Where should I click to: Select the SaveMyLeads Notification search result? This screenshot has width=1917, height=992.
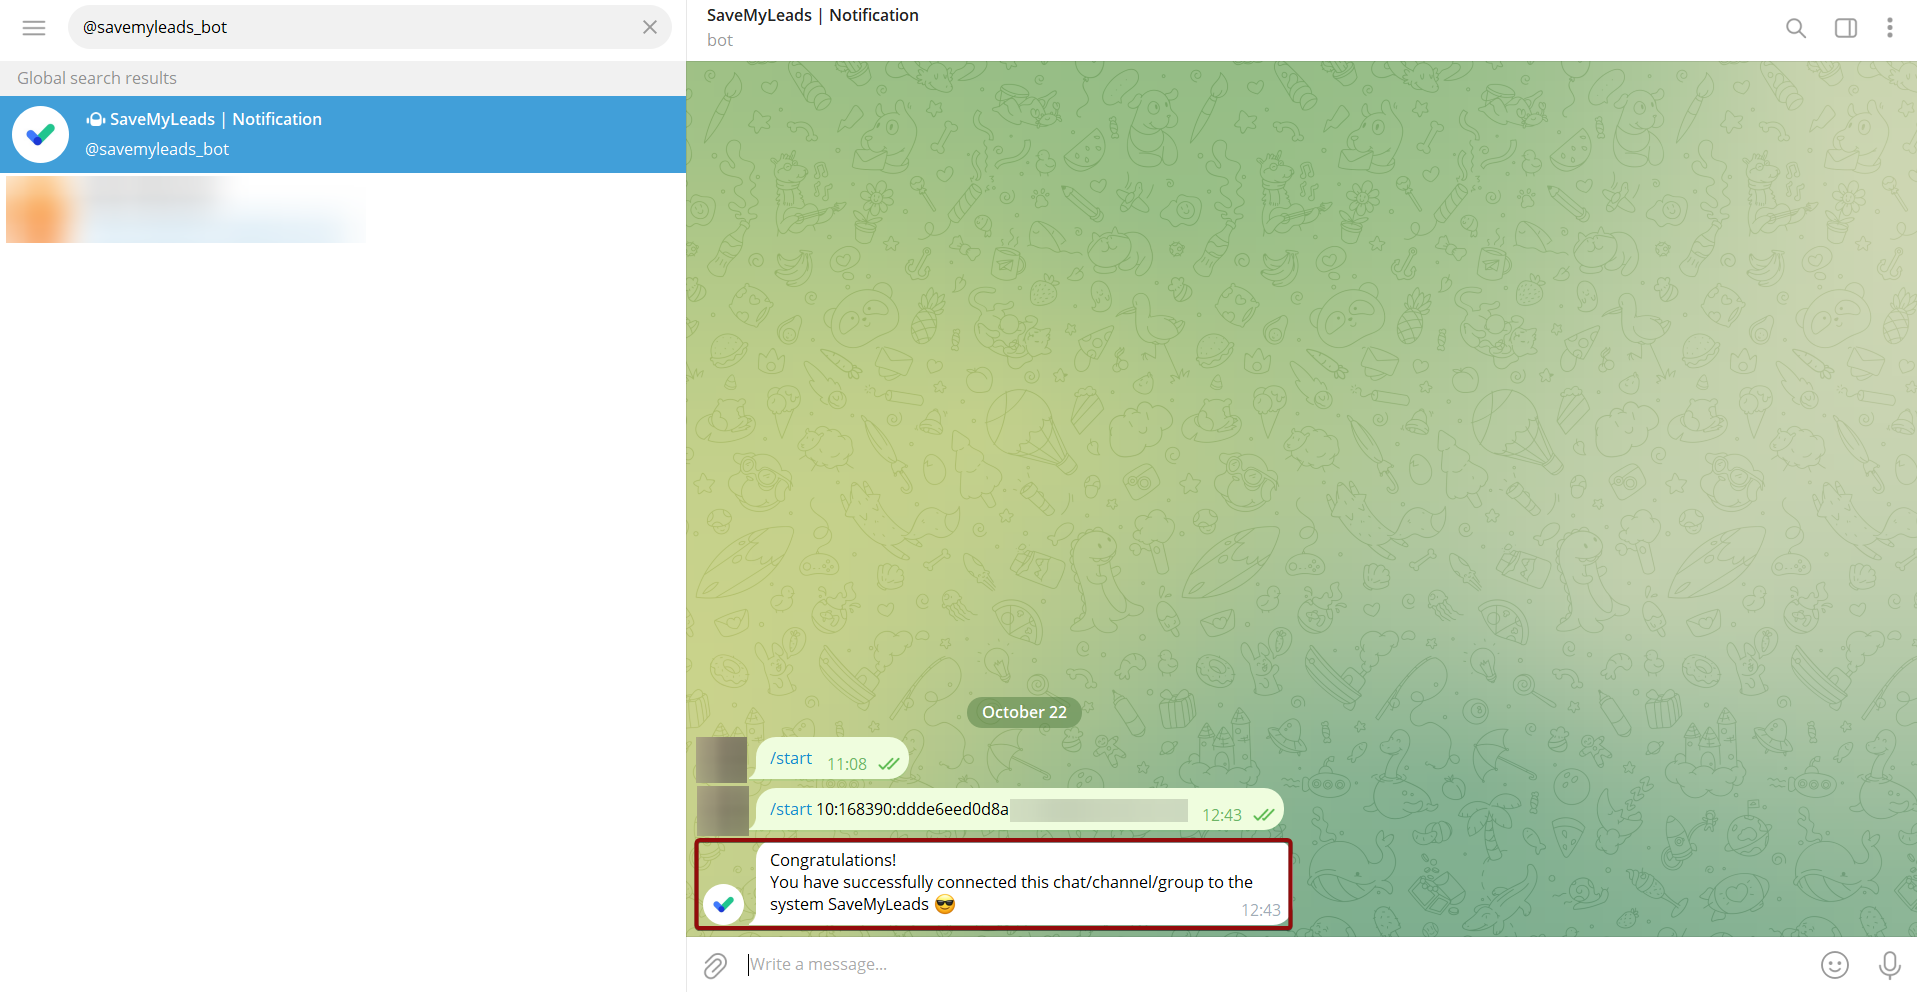300,134
